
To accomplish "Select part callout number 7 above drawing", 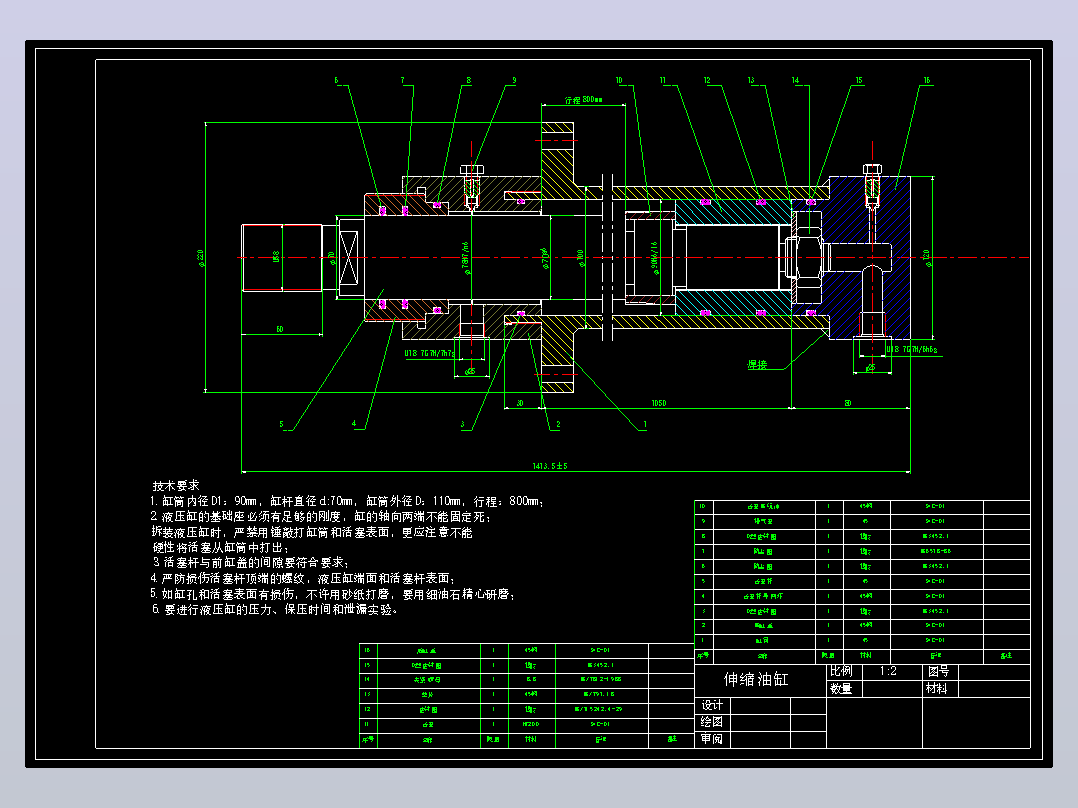I will coord(403,80).
